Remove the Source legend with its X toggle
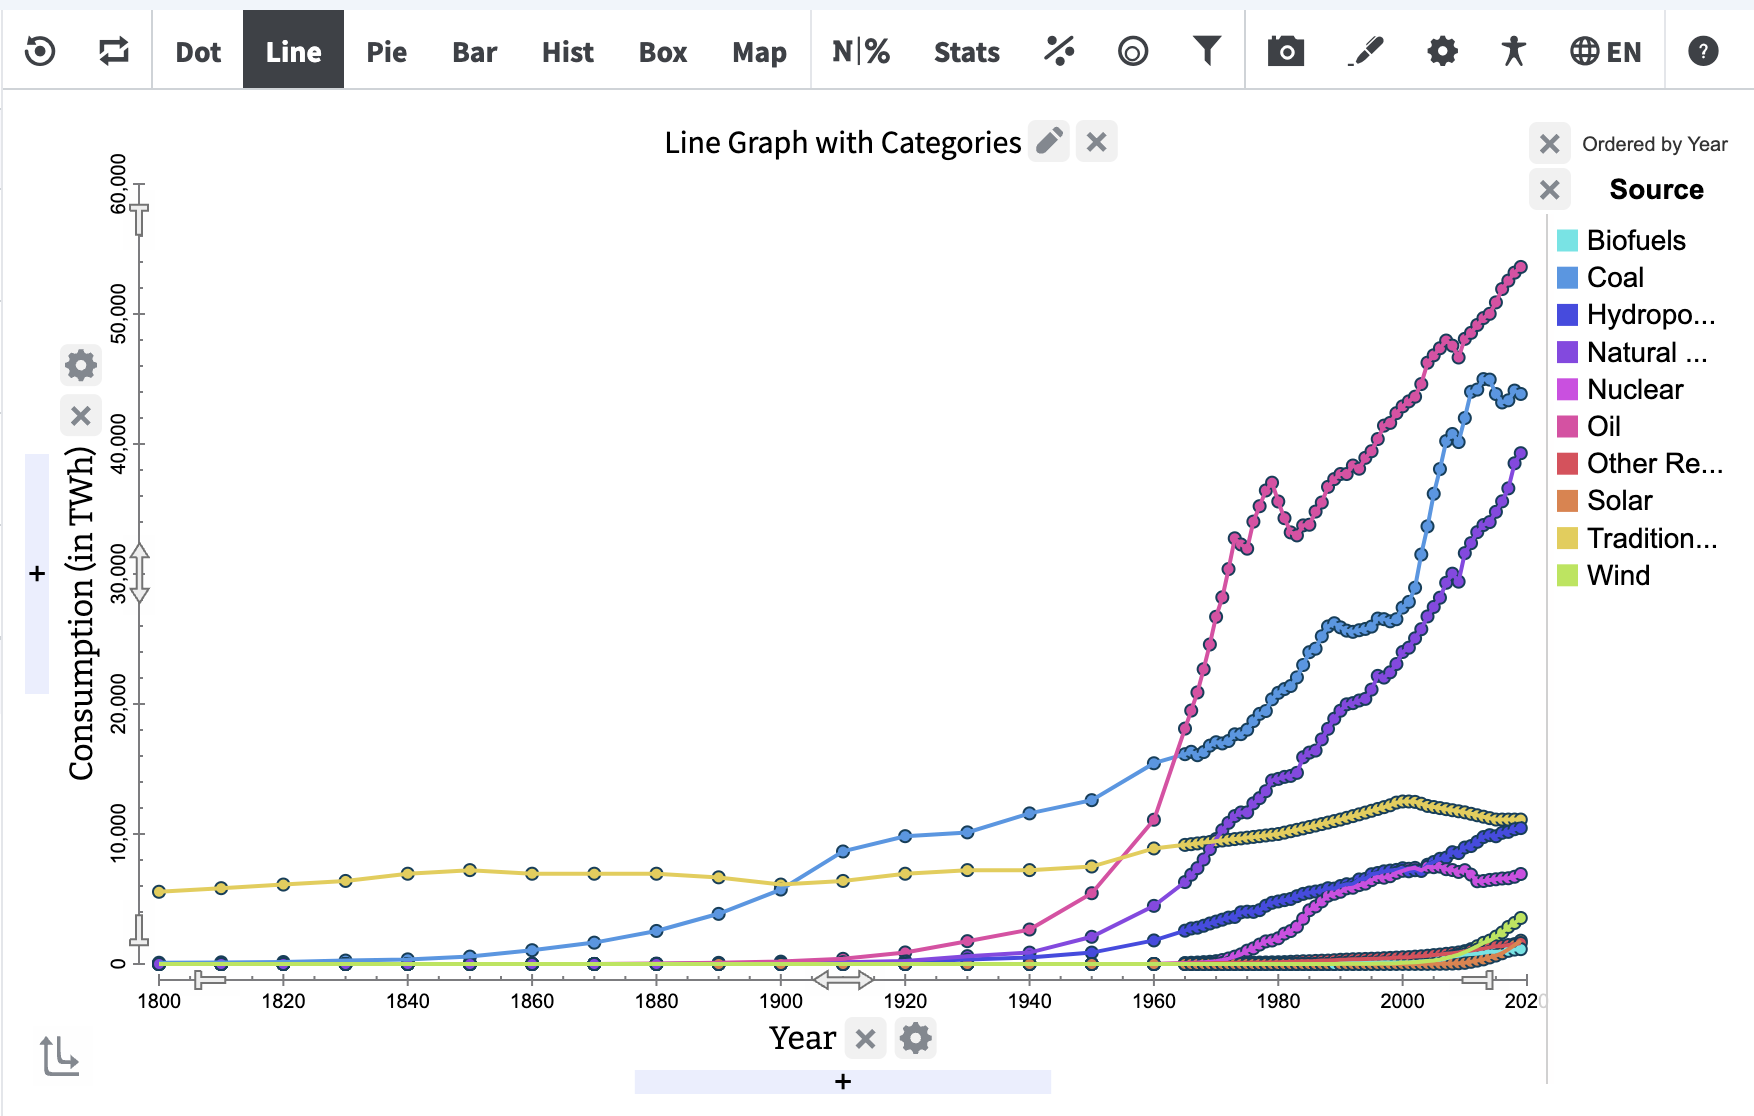 1551,188
